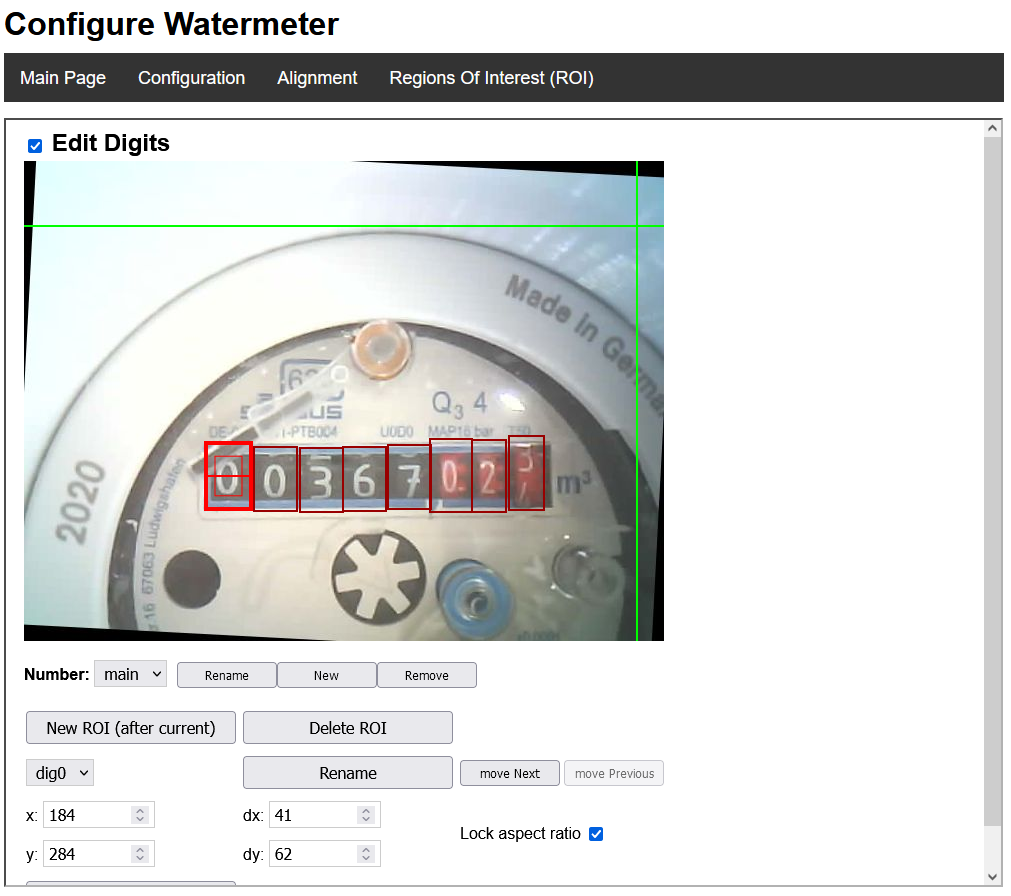Click the New number button
Viewport: 1011px width, 896px height.
coord(326,676)
